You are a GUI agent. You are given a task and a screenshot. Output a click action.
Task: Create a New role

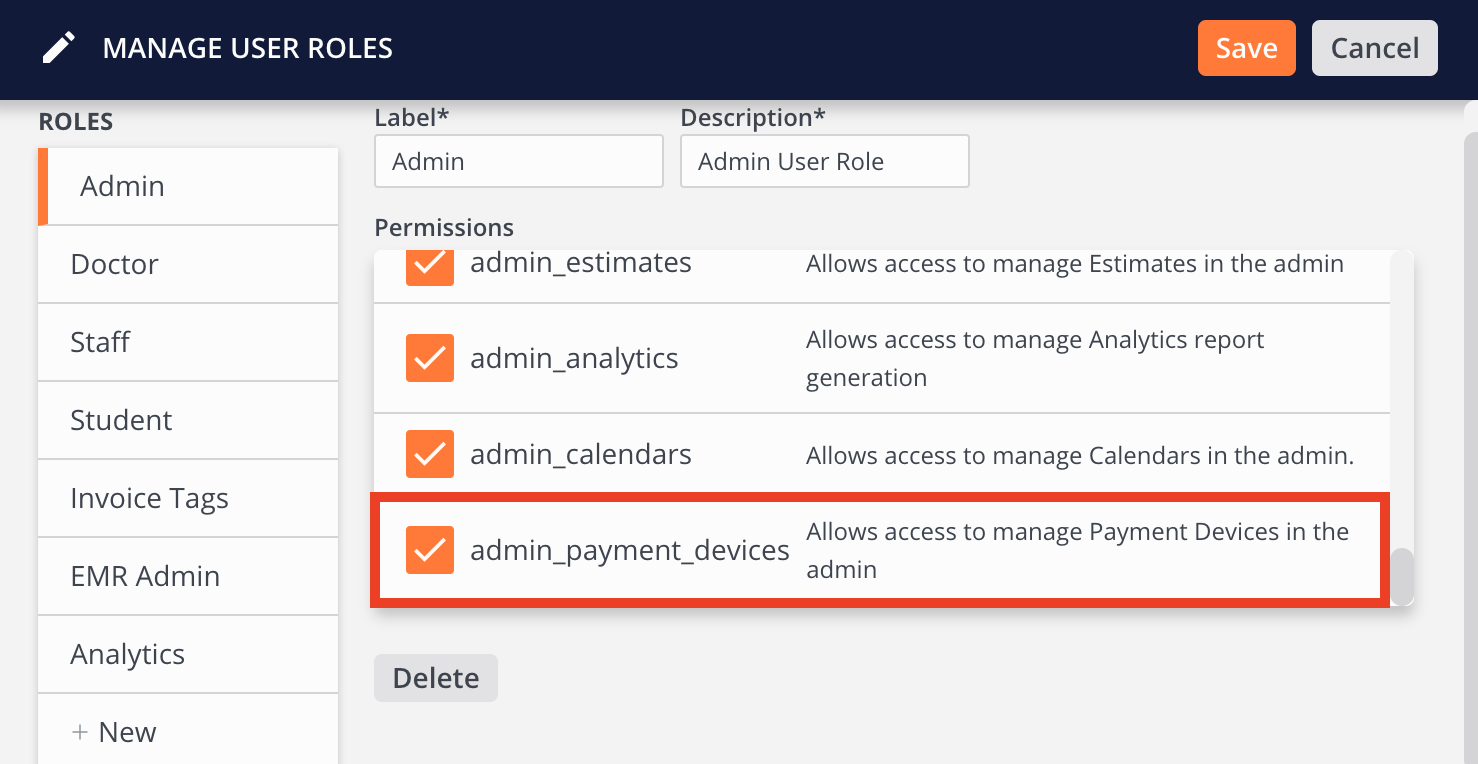(x=188, y=730)
